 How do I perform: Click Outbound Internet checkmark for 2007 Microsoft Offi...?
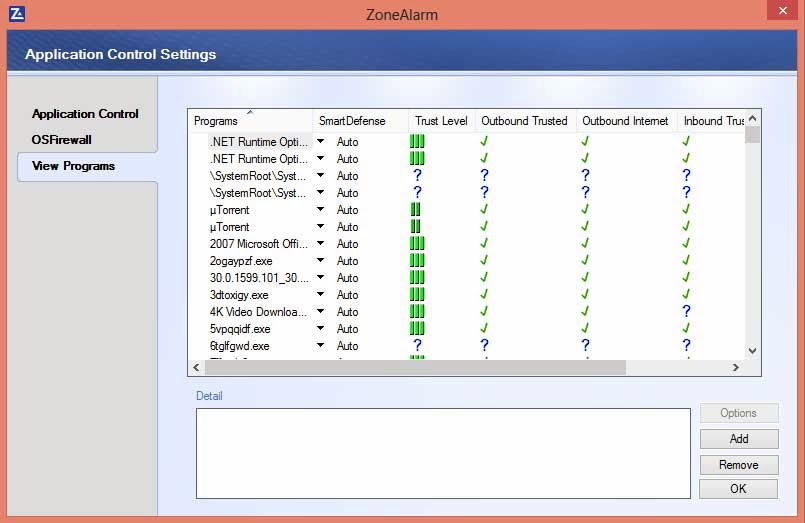point(585,243)
